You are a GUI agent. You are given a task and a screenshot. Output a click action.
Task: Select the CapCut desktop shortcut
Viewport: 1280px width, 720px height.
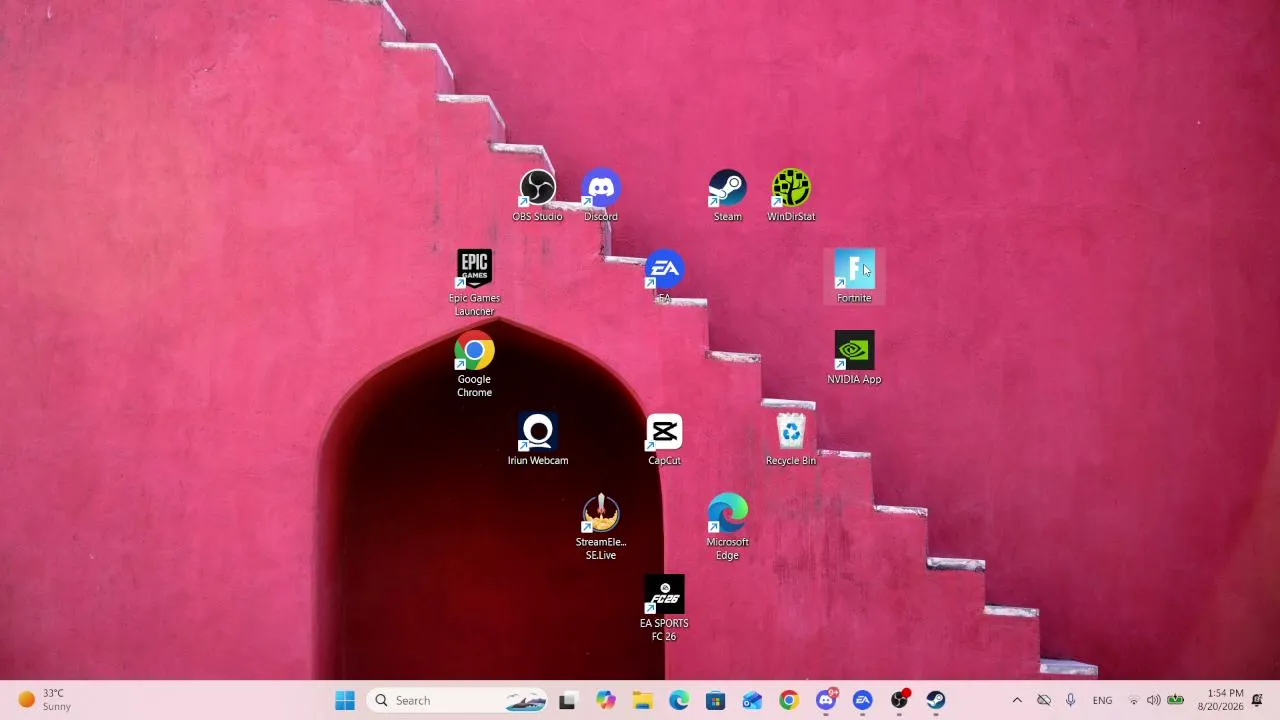pyautogui.click(x=664, y=440)
